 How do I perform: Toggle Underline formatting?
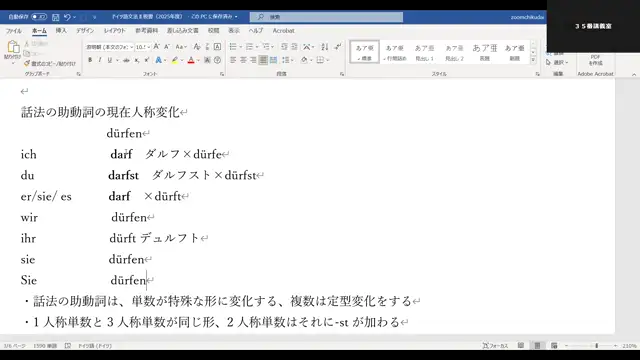point(109,60)
